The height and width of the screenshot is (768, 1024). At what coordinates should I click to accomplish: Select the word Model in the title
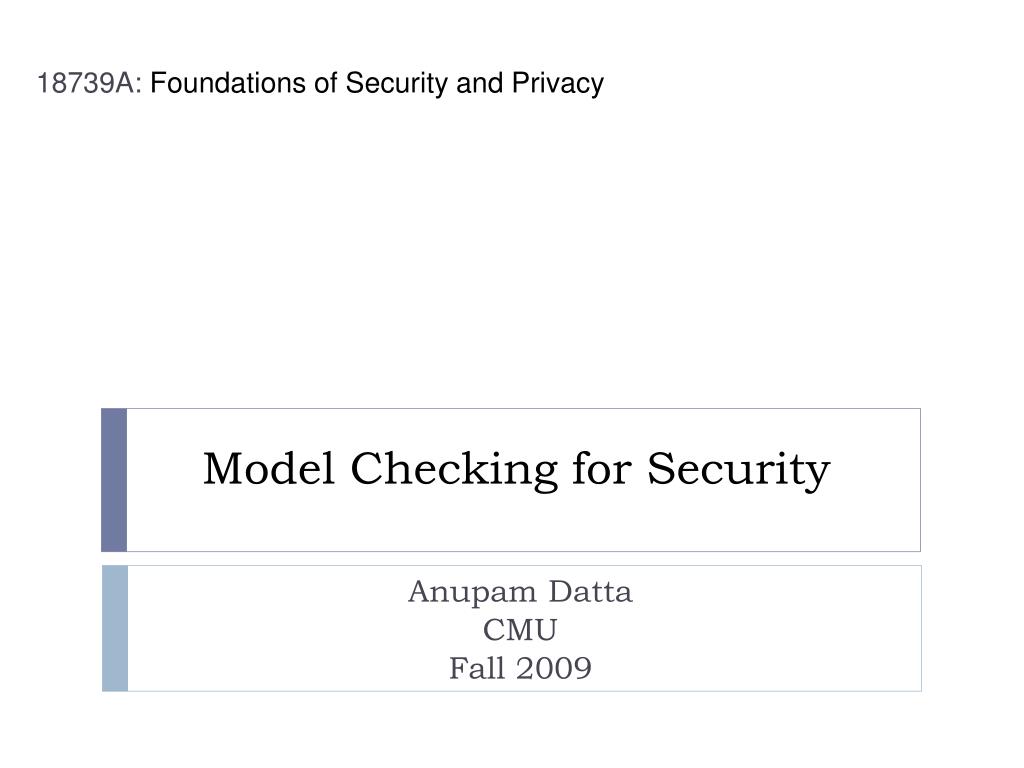(269, 468)
